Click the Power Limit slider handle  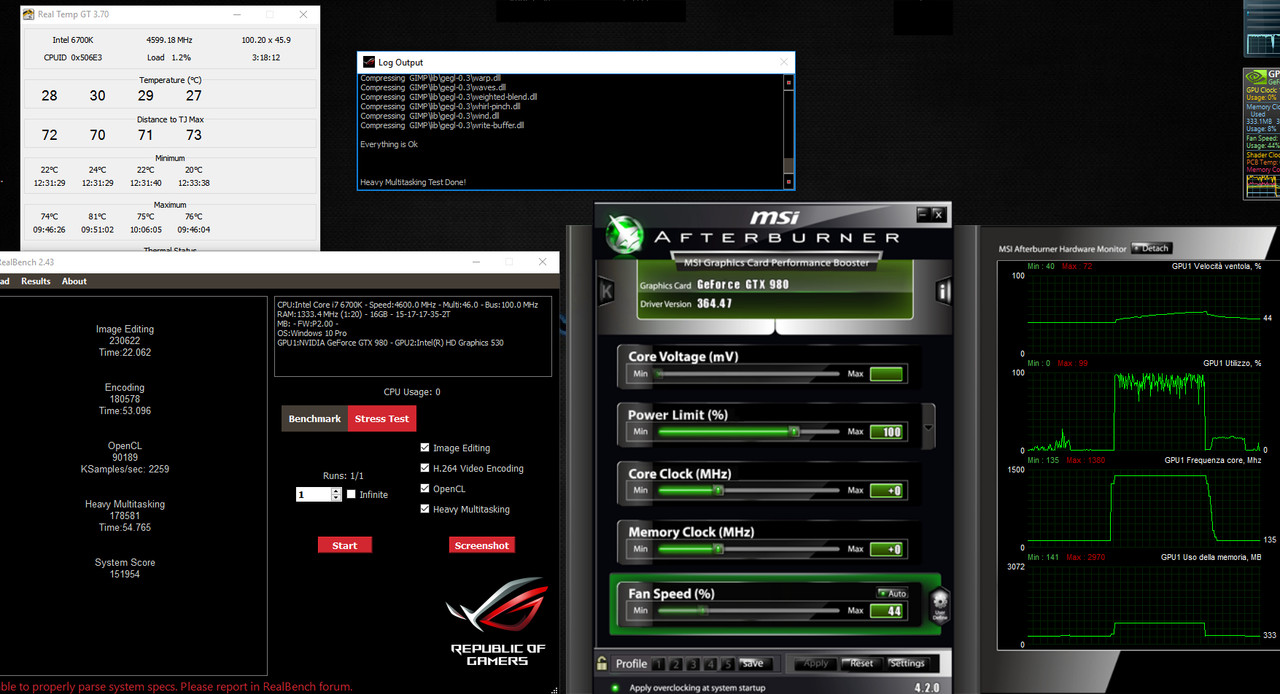pos(795,432)
